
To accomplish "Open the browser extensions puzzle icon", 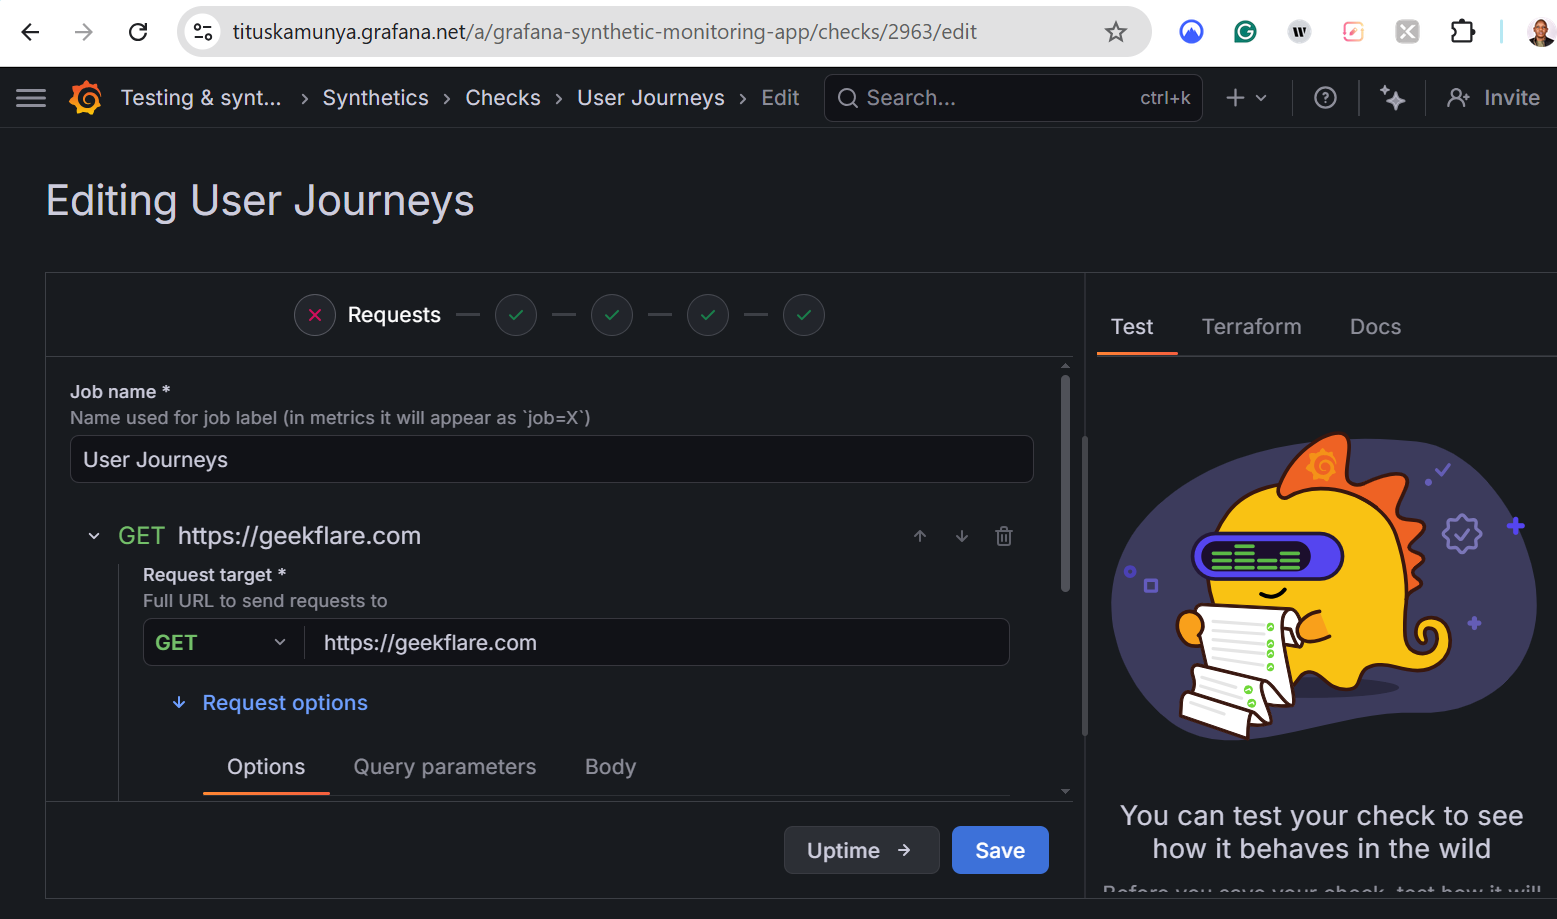I will (1462, 32).
